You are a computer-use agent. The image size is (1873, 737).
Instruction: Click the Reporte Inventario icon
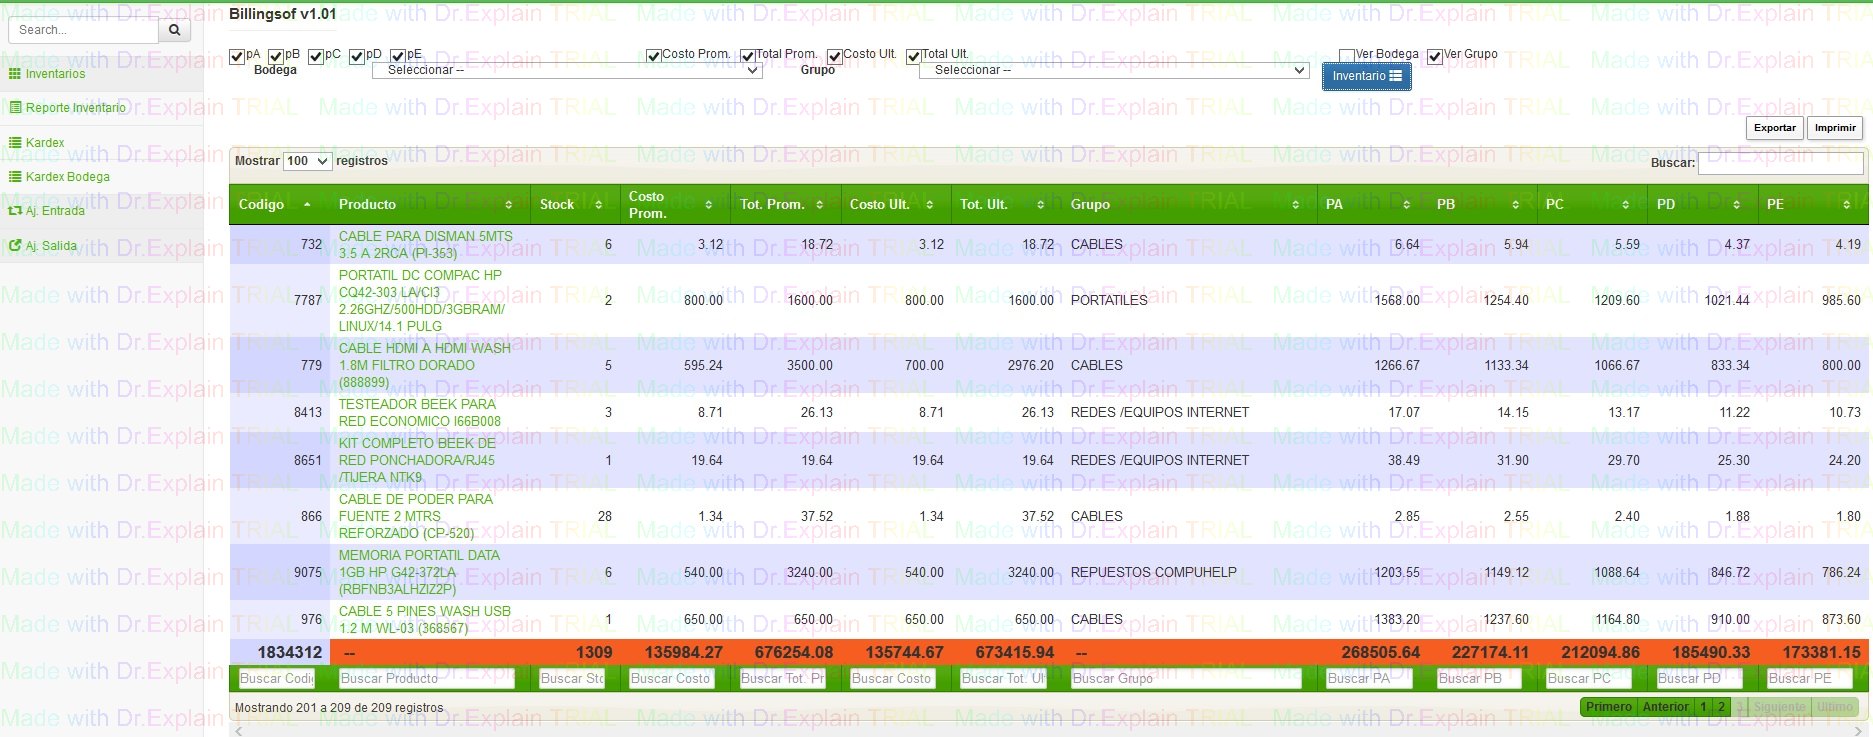coord(15,108)
